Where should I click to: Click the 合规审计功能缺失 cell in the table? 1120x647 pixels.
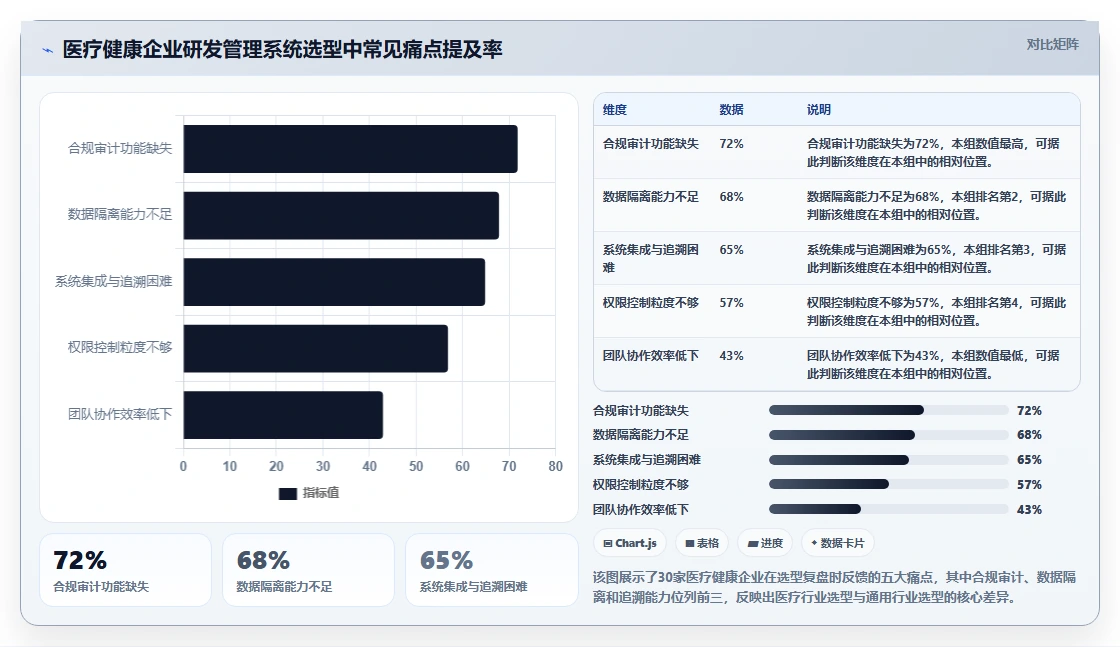[651, 144]
